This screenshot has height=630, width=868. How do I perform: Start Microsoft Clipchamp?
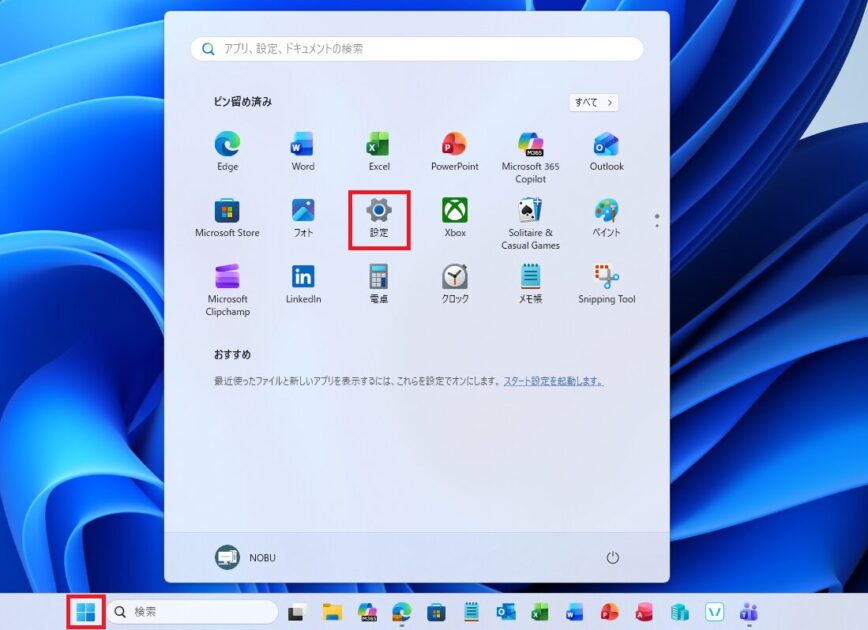[x=226, y=281]
